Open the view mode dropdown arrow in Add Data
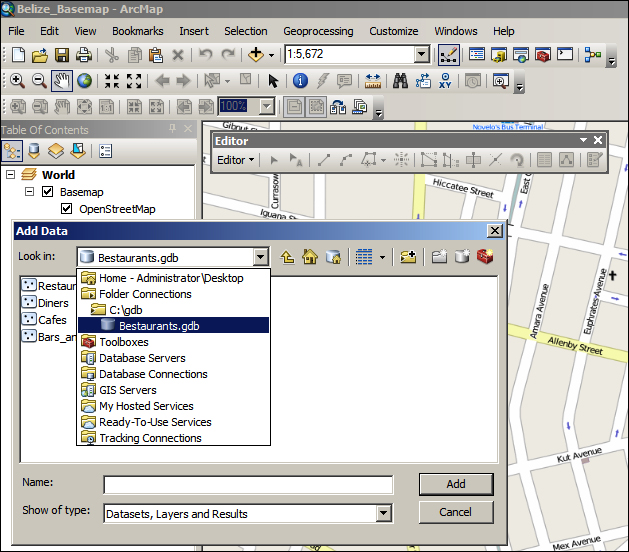 (x=382, y=258)
